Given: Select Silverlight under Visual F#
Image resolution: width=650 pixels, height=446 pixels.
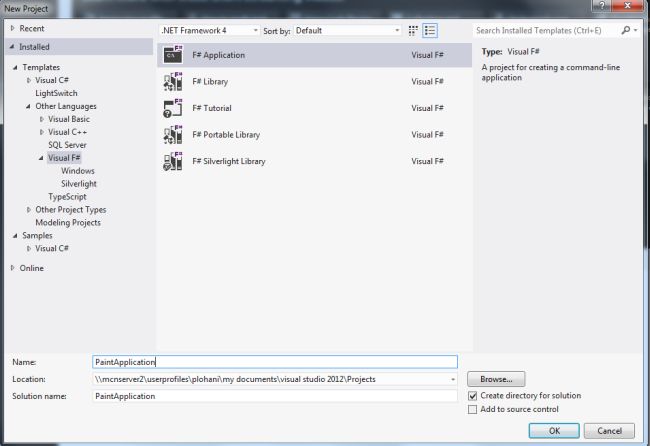Looking at the screenshot, I should (x=79, y=184).
